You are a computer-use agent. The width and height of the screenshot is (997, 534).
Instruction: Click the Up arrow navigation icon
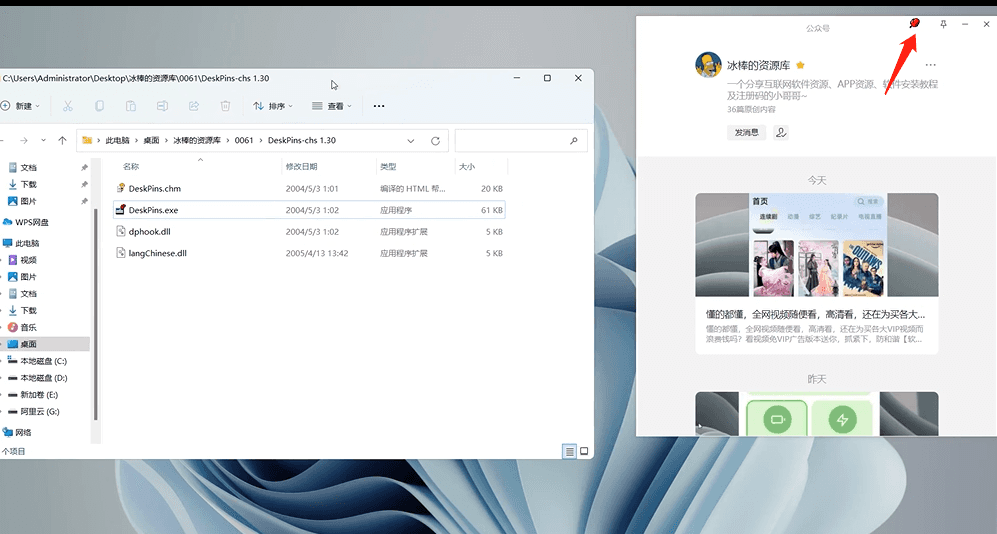[x=62, y=141]
